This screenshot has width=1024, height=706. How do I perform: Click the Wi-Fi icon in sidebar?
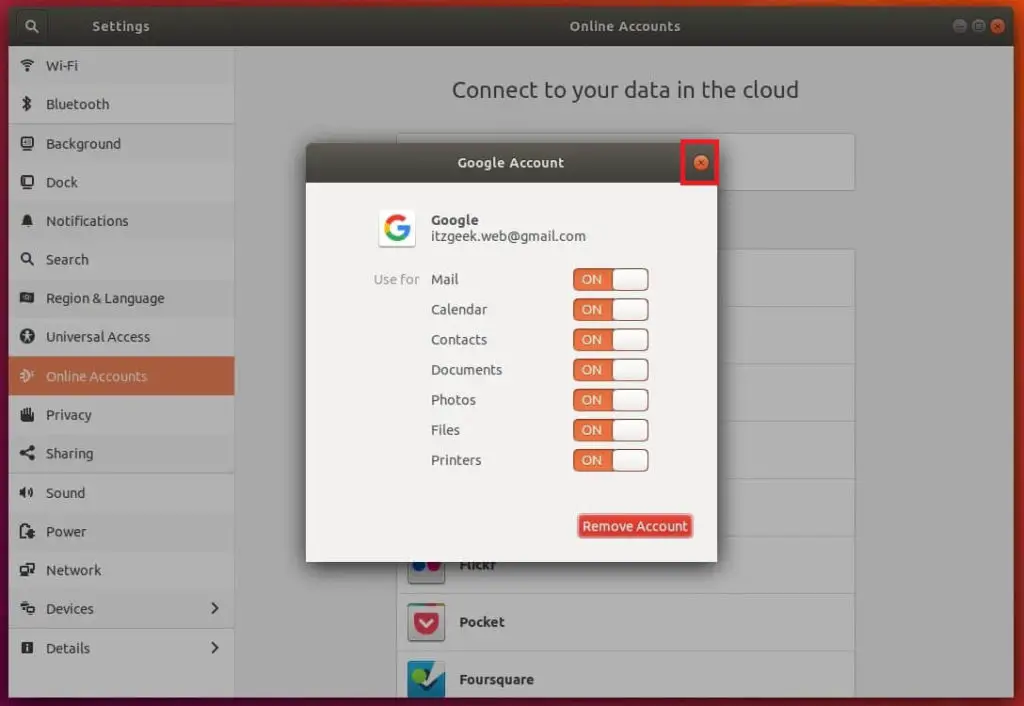coord(27,65)
